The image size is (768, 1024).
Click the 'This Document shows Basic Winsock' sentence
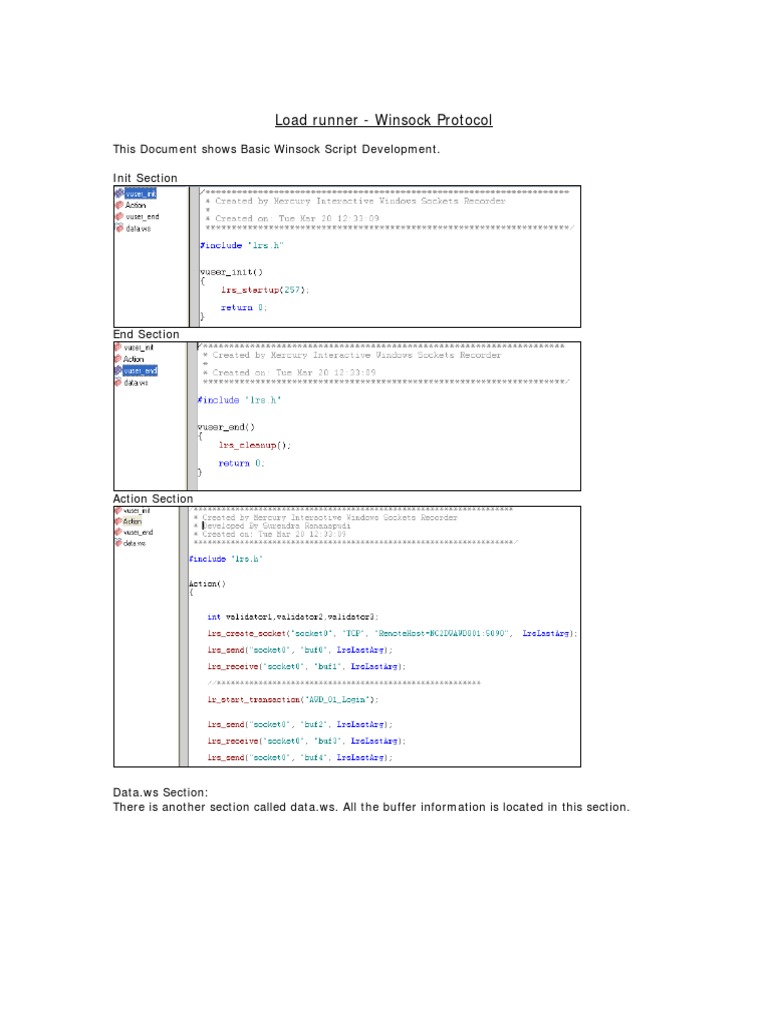pos(276,150)
